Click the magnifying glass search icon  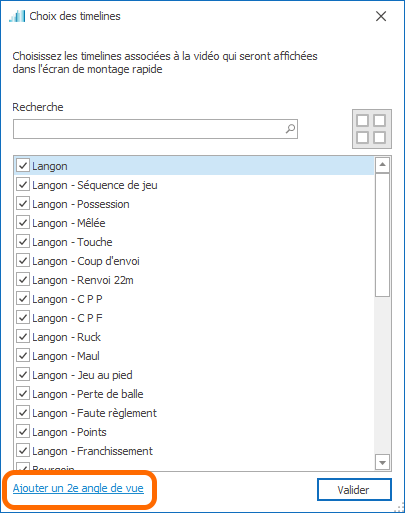pyautogui.click(x=290, y=129)
